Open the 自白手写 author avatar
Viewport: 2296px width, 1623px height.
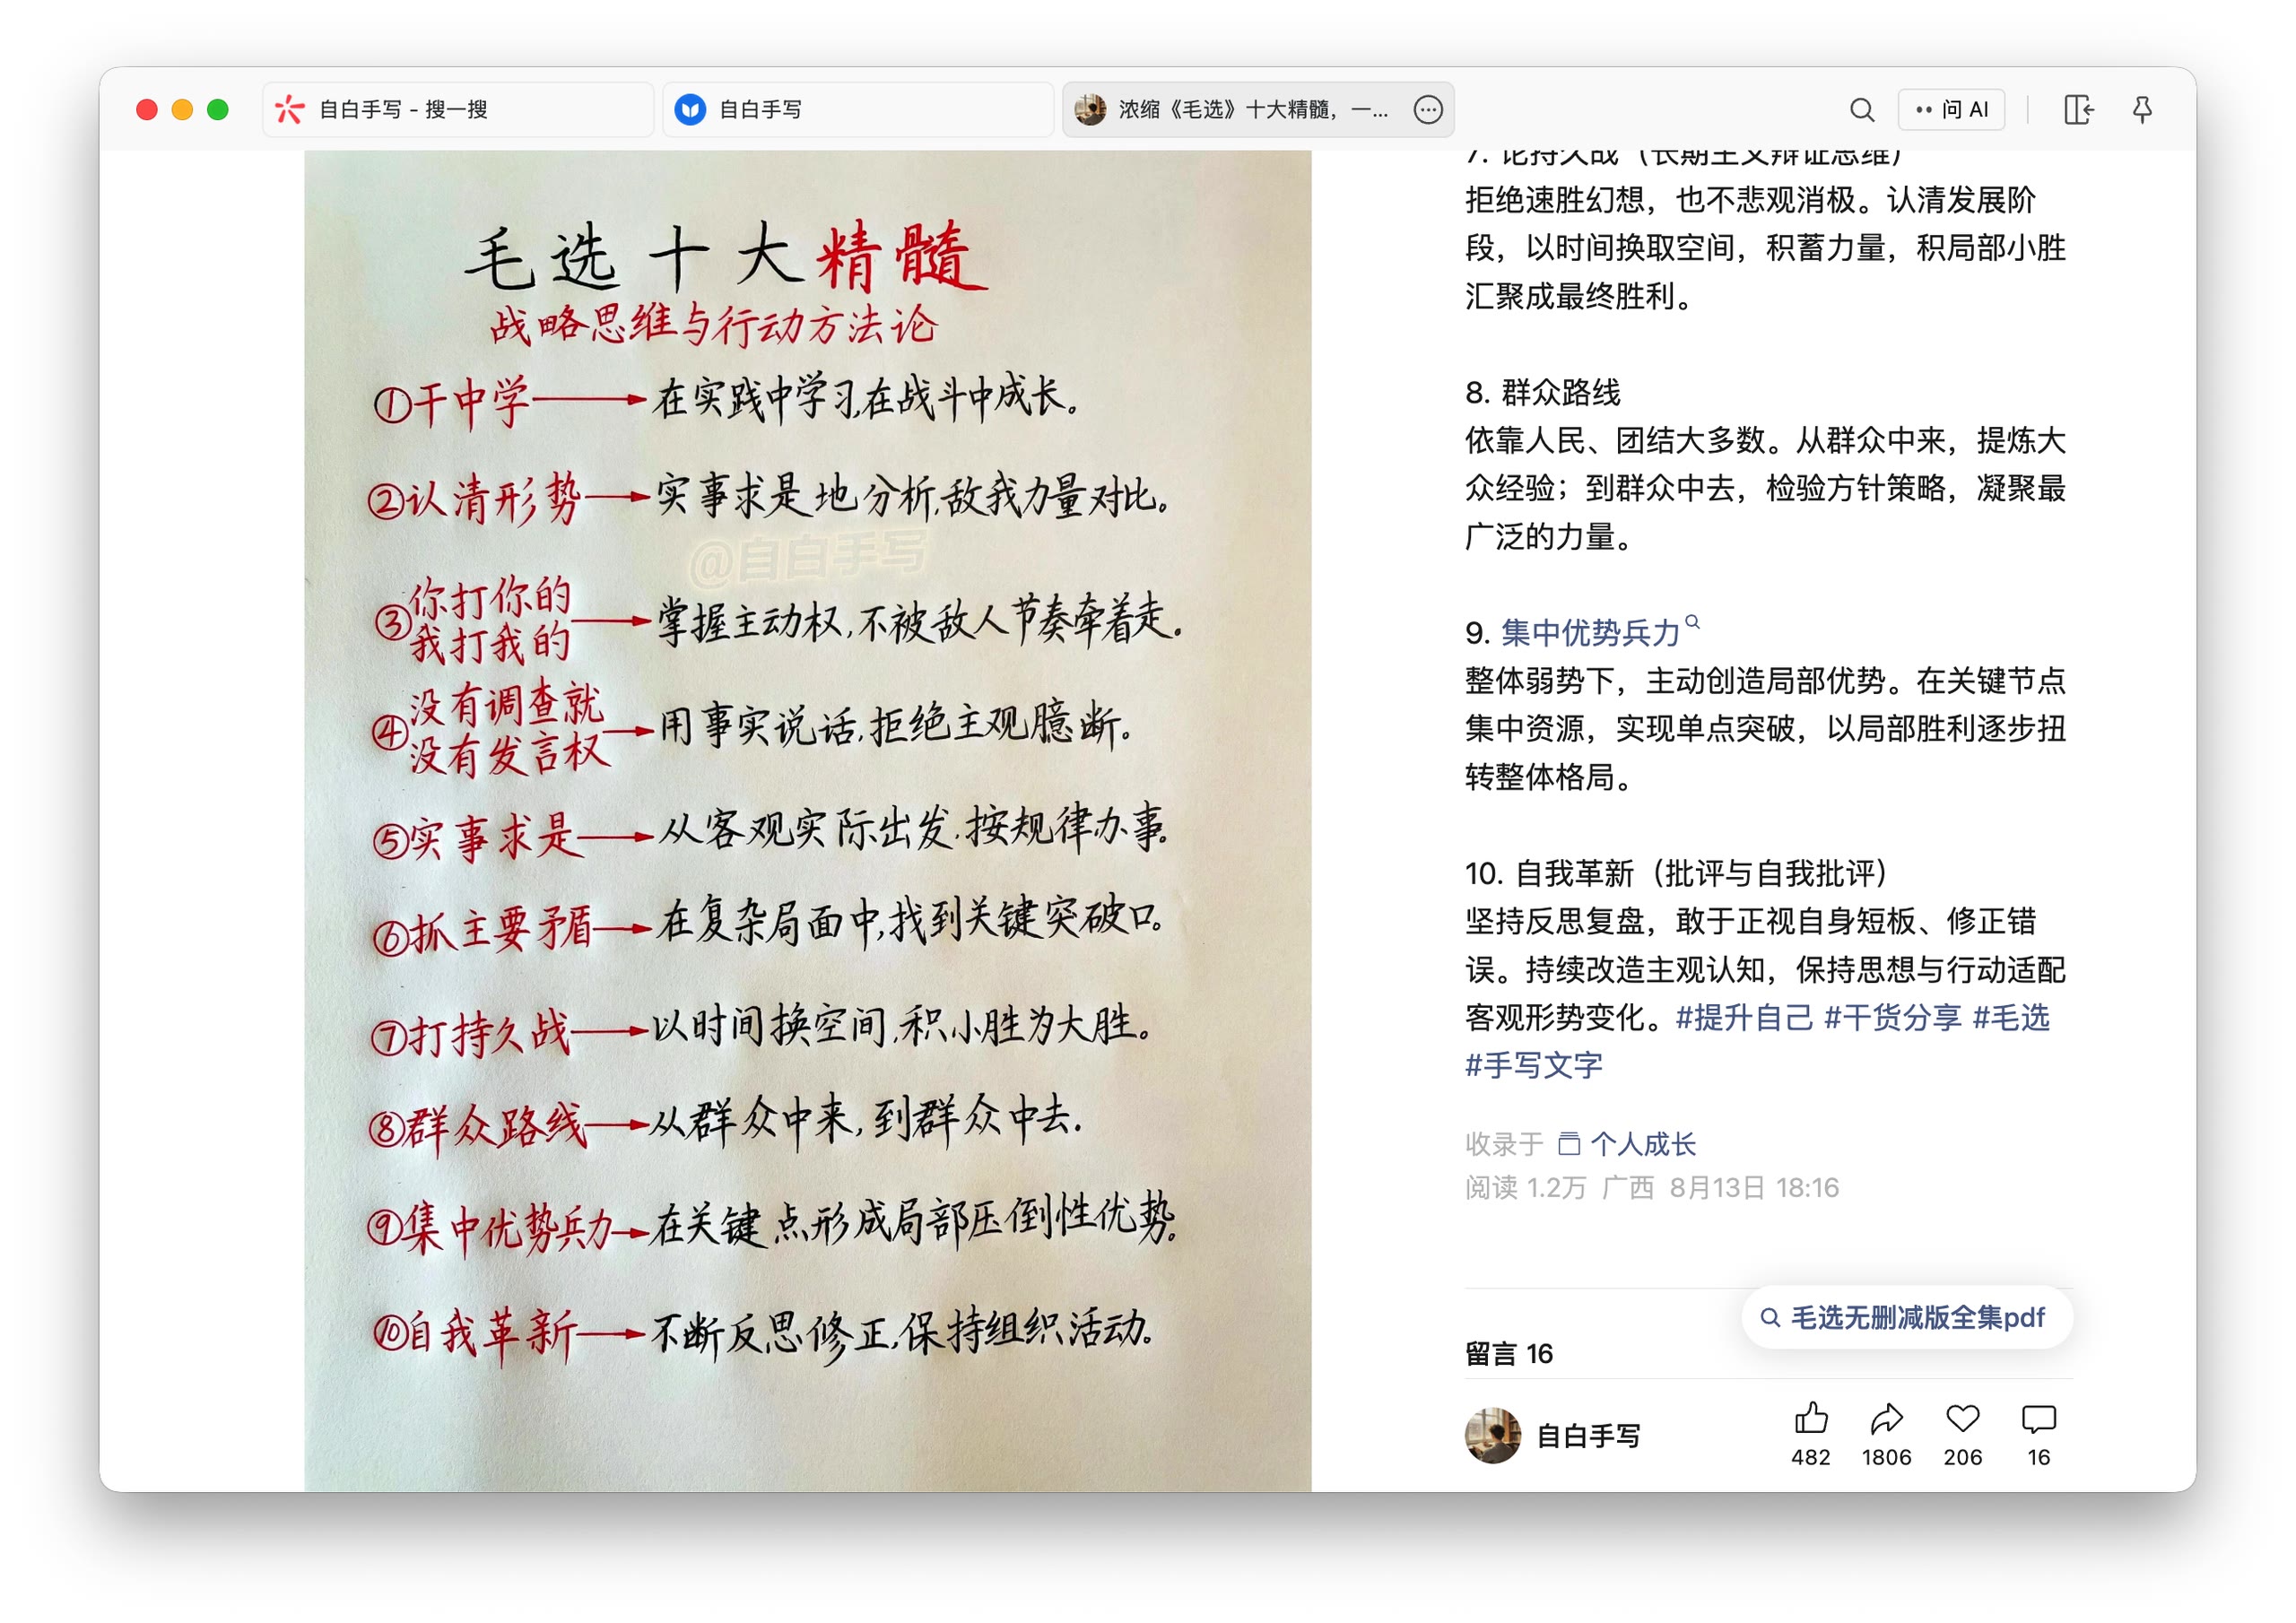pyautogui.click(x=1493, y=1436)
